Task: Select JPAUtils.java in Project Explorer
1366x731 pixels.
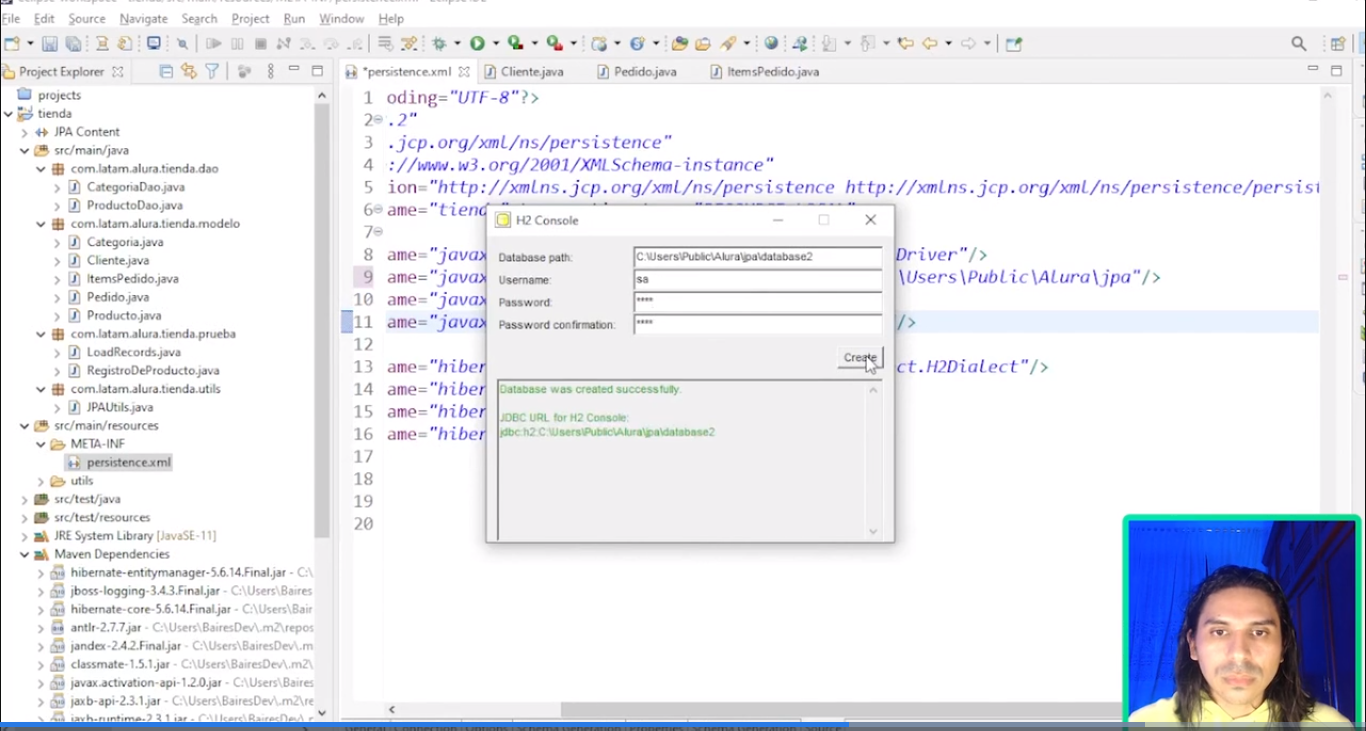Action: pyautogui.click(x=120, y=407)
